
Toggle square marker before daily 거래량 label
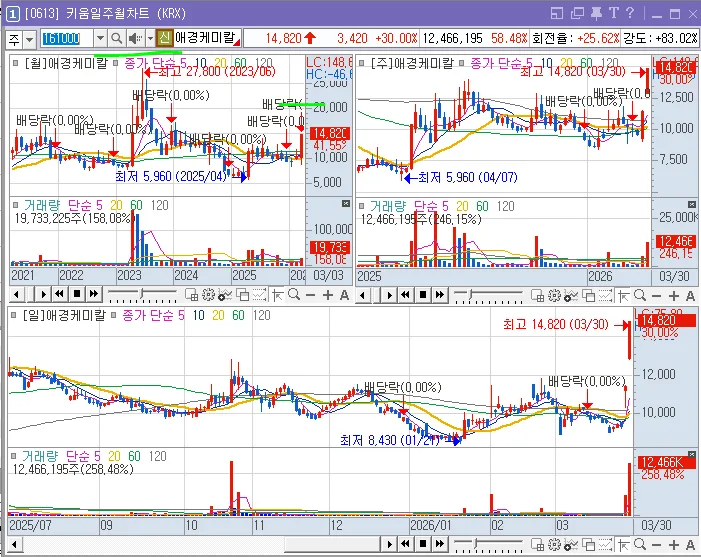point(13,456)
